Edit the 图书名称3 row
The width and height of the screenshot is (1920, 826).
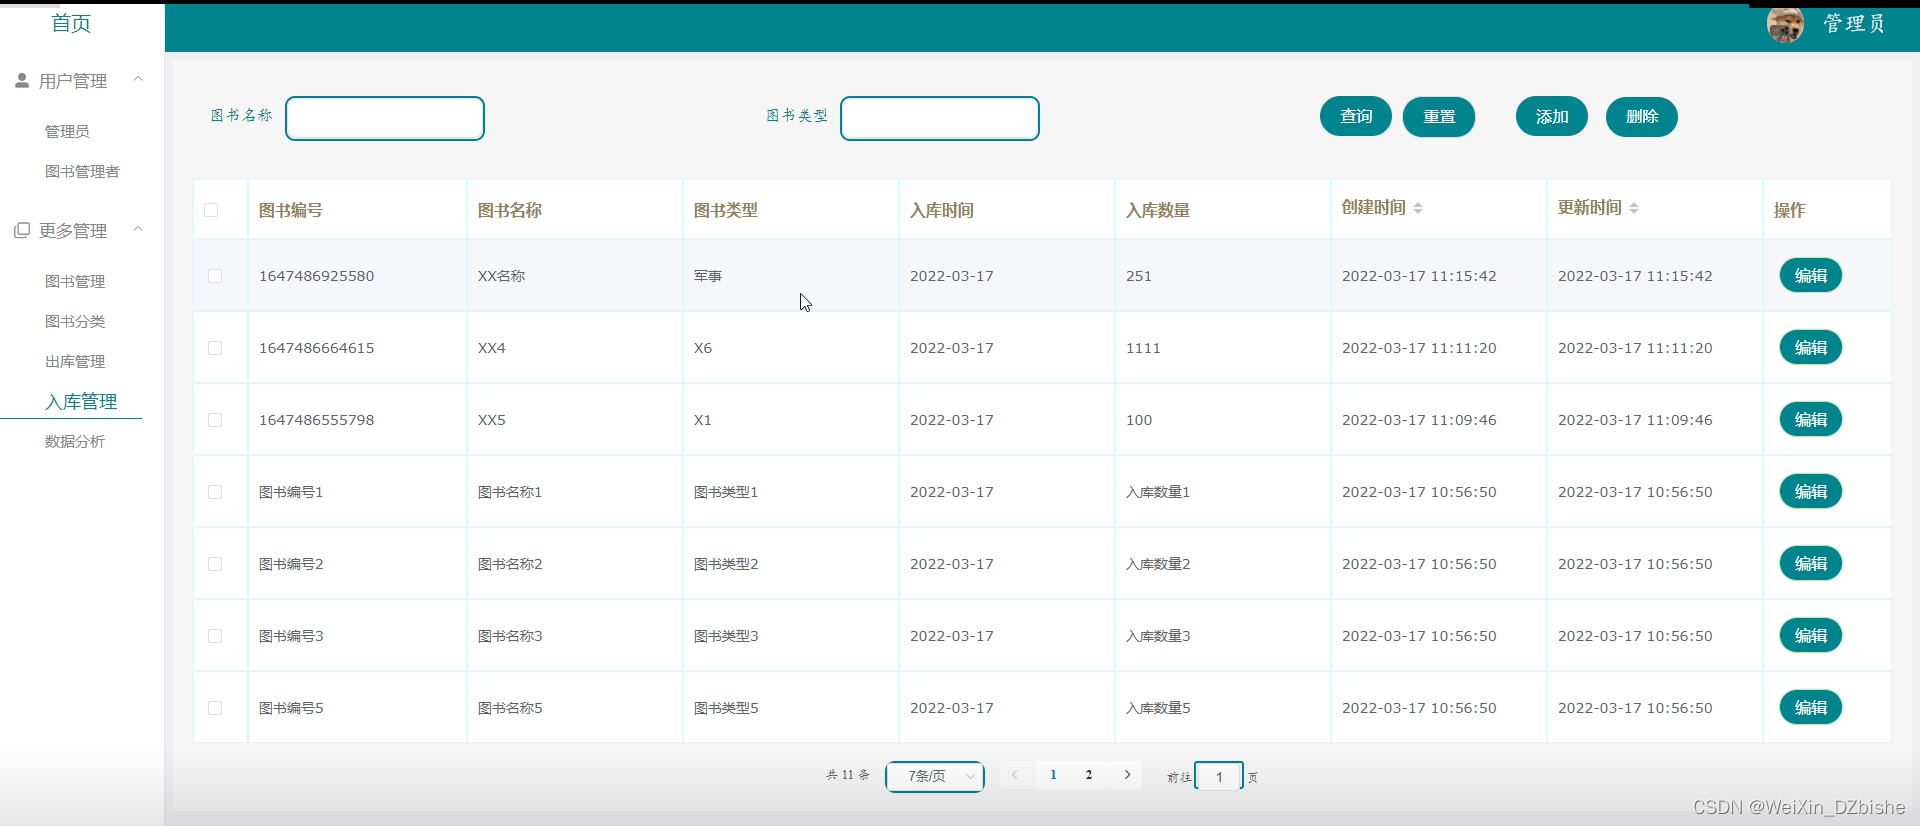click(1811, 636)
